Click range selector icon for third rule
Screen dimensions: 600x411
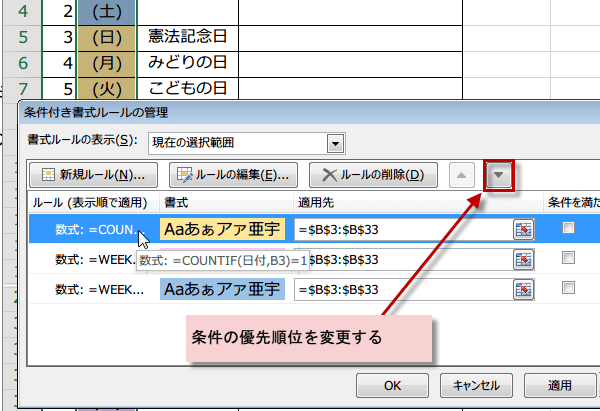point(523,290)
